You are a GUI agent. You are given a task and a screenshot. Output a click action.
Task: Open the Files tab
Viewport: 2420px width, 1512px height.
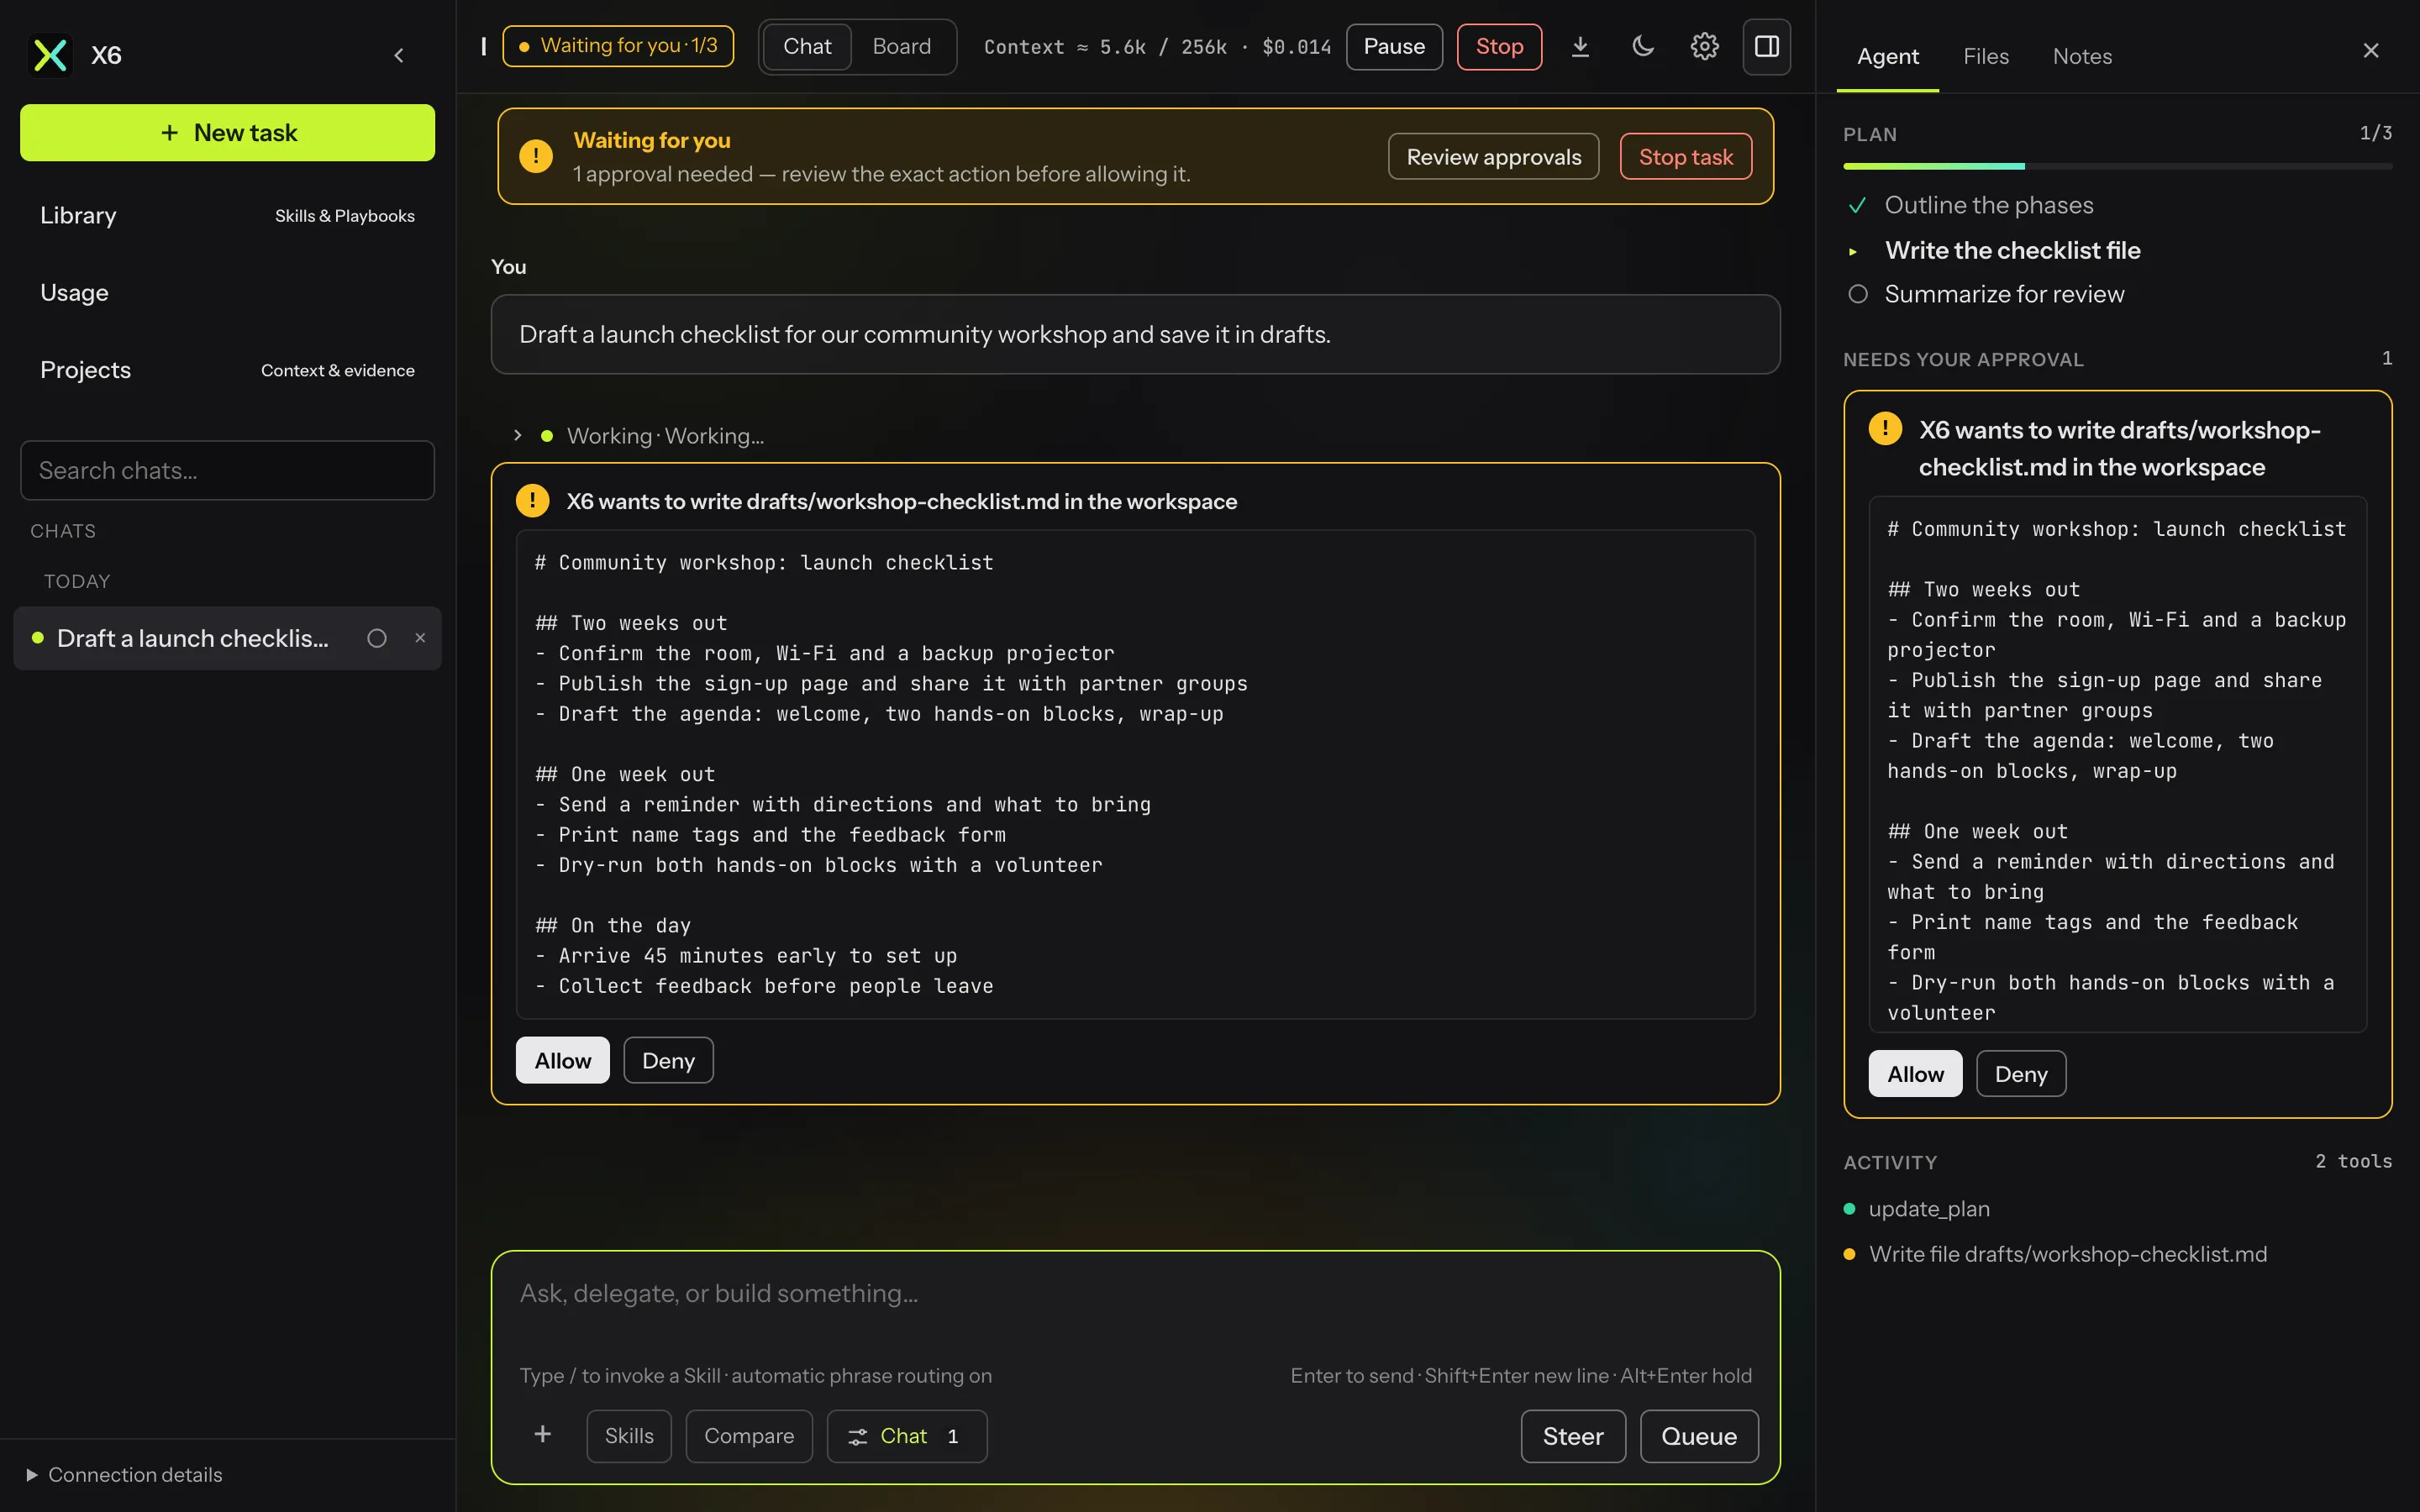[1985, 57]
